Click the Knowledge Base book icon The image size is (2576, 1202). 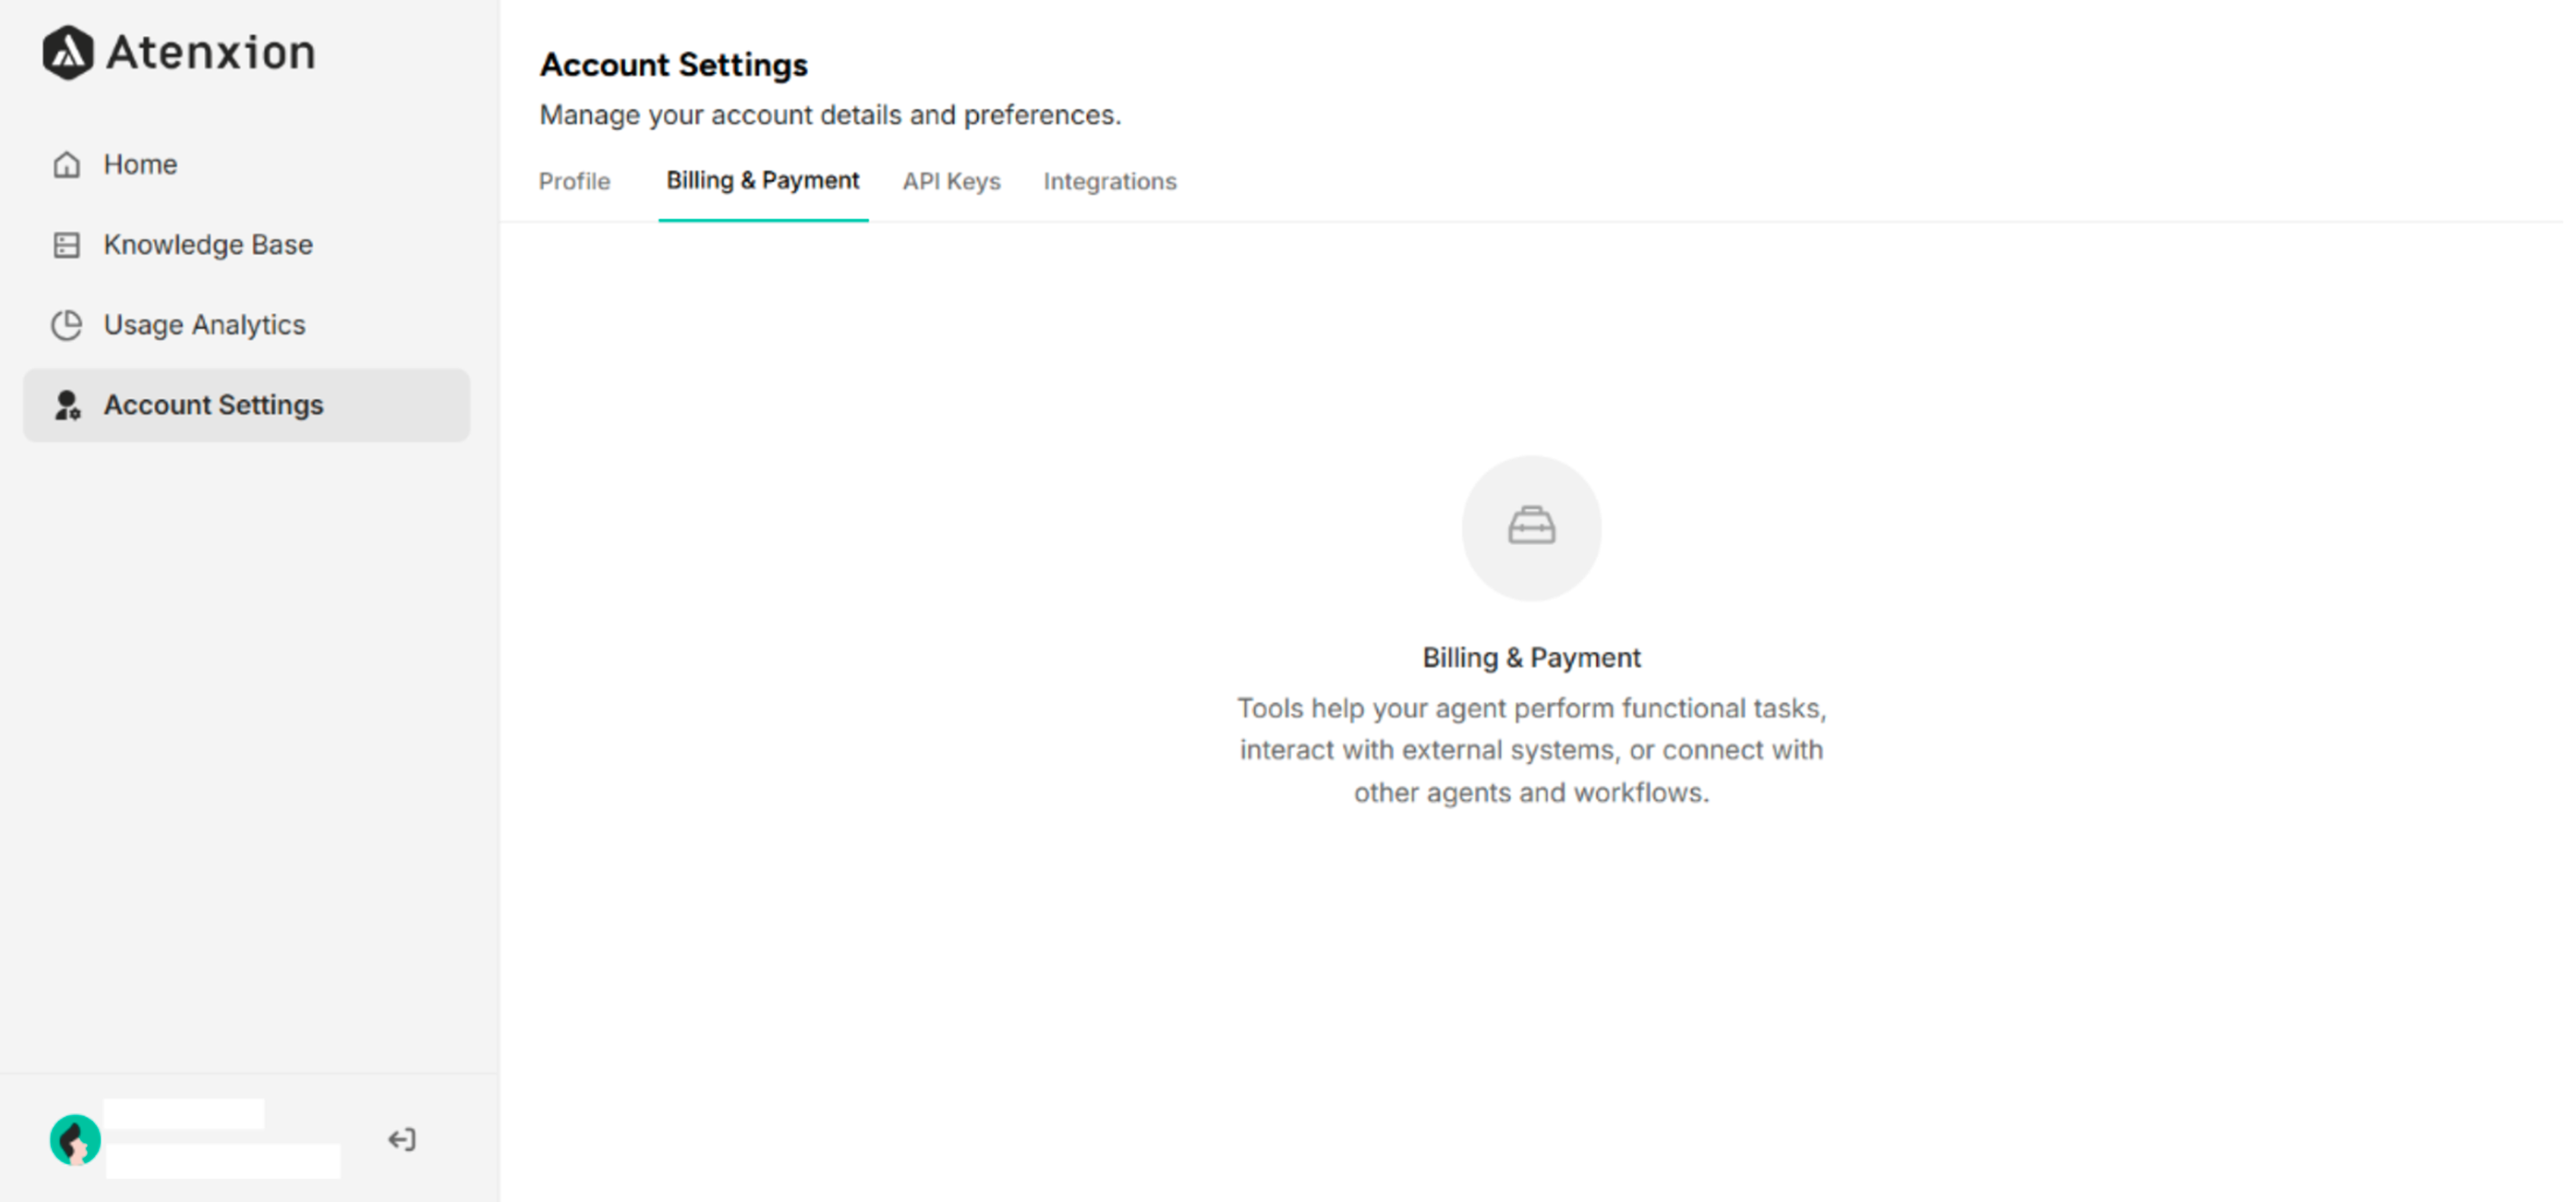(x=66, y=244)
